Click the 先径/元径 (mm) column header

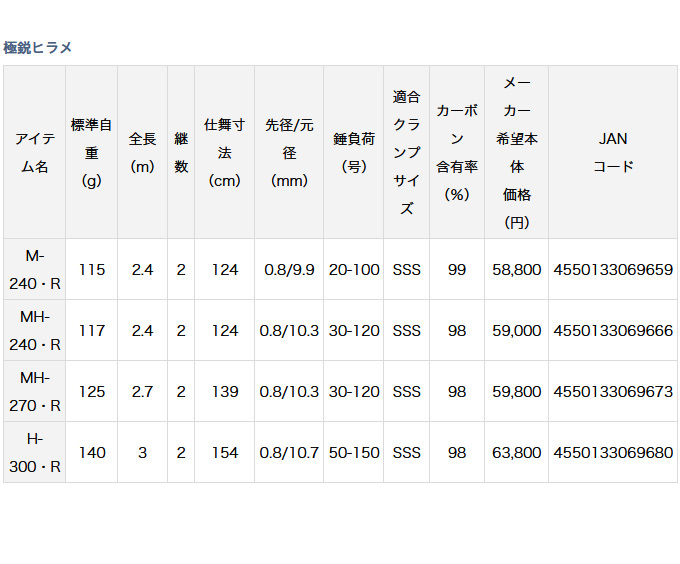289,153
